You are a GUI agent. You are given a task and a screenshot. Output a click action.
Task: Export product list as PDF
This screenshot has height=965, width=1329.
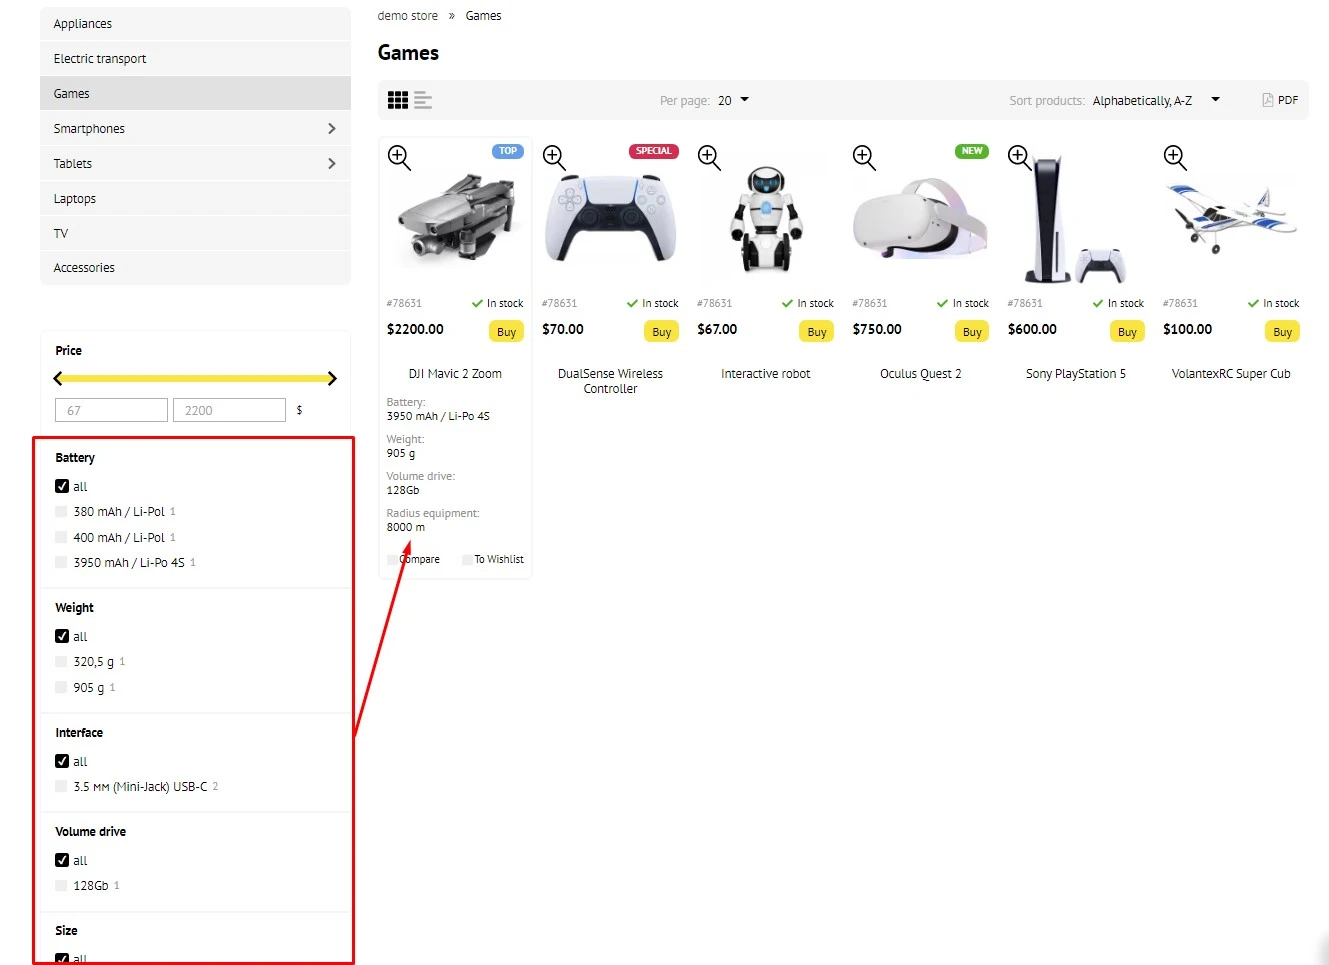1280,99
